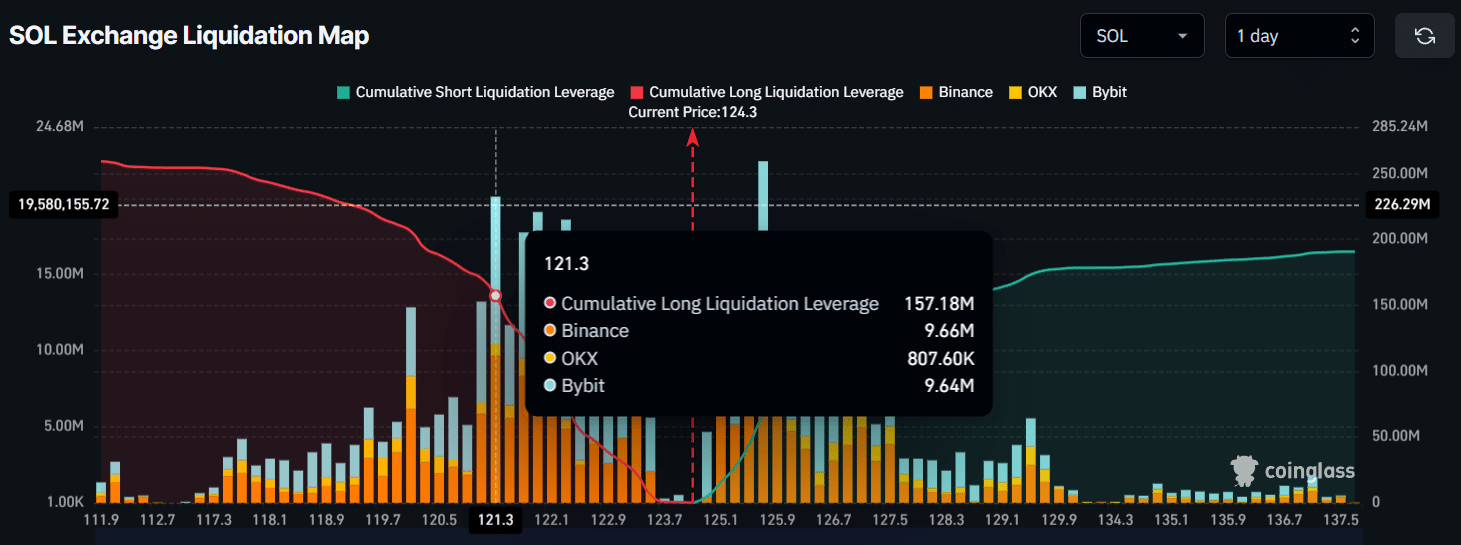Click the refresh icon button

(x=1424, y=36)
